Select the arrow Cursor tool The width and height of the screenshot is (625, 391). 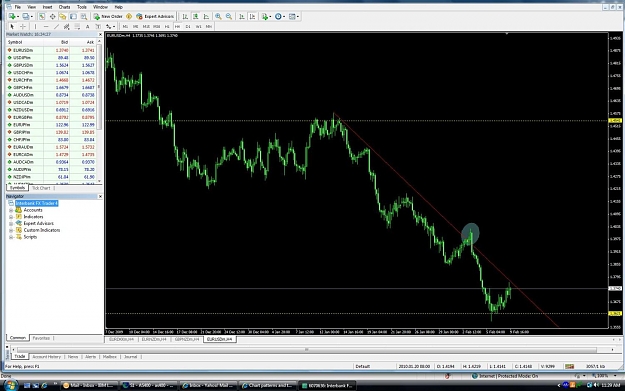tap(12, 26)
